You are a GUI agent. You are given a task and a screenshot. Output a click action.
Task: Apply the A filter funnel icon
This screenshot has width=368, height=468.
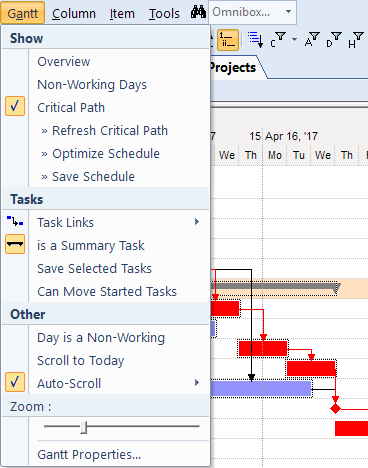point(312,40)
